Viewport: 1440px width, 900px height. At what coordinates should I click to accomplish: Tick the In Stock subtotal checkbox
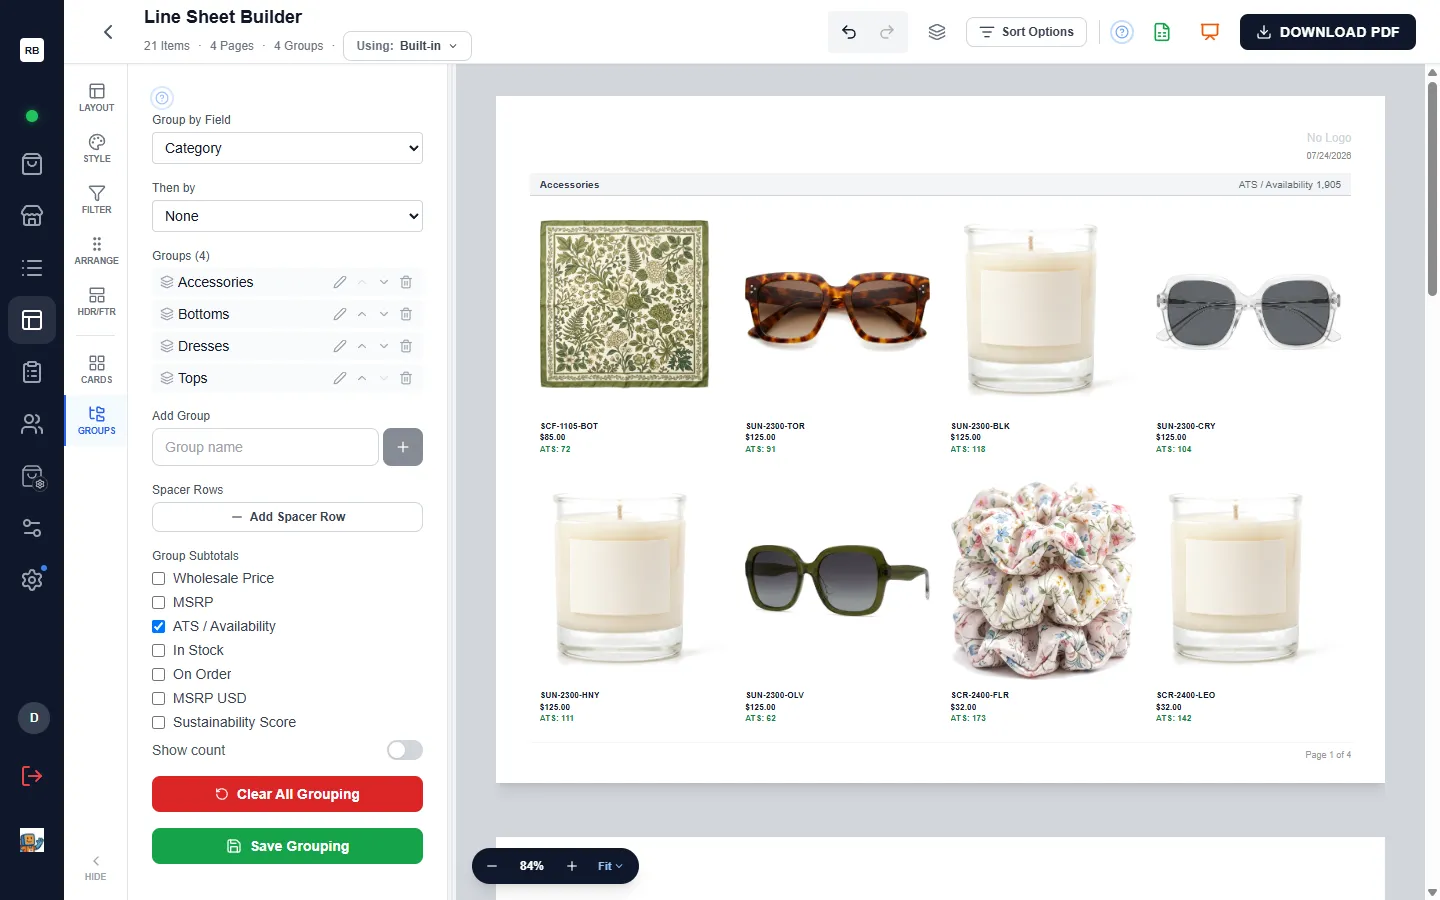(x=158, y=650)
